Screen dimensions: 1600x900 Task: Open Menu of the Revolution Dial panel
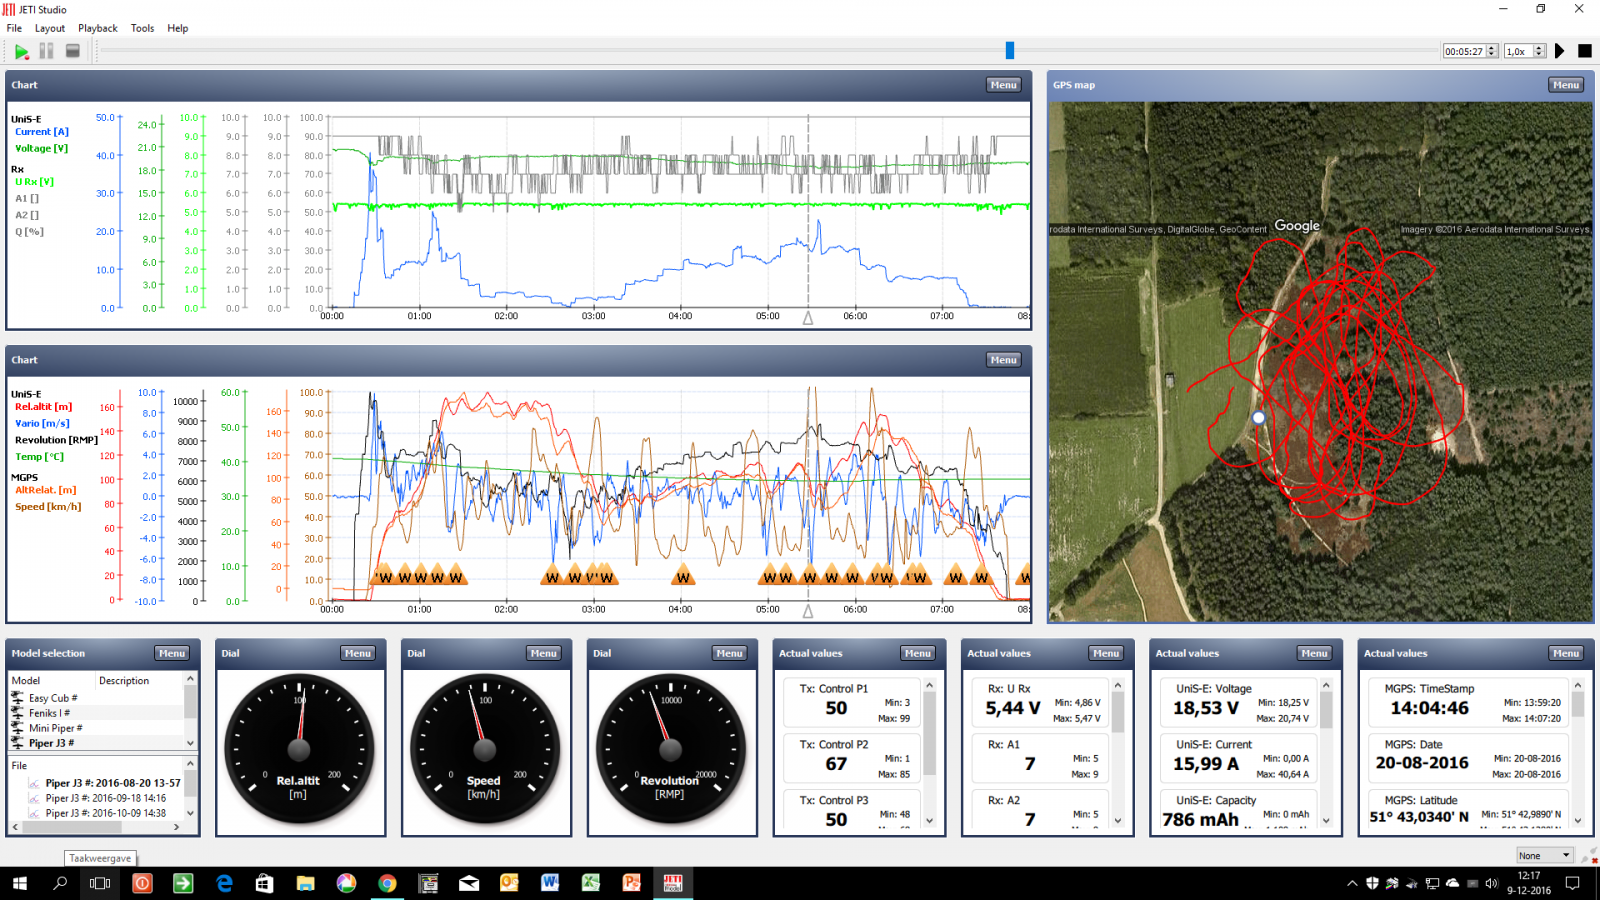pyautogui.click(x=729, y=653)
